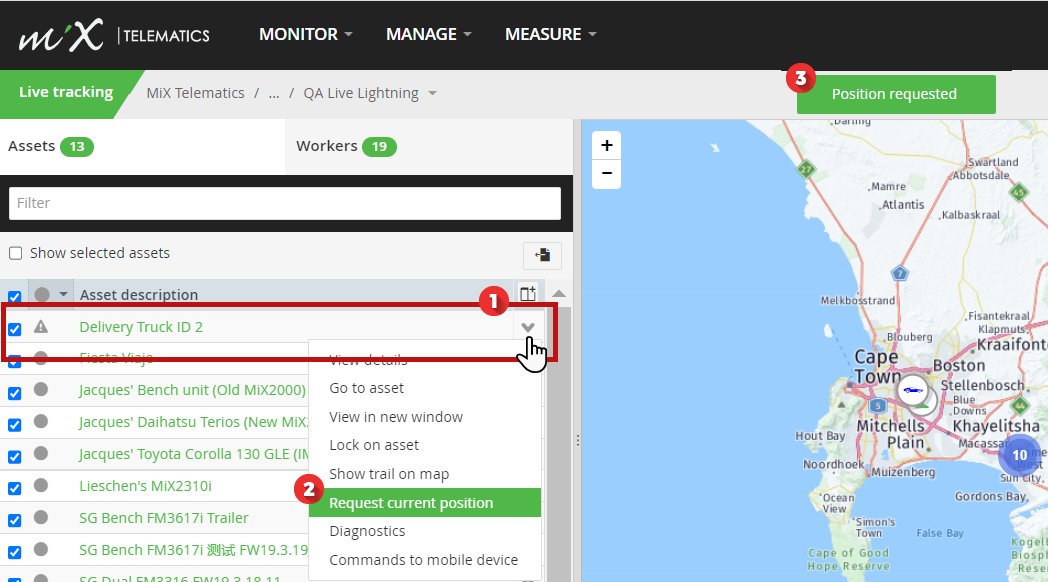Click into the asset Filter input field
The image size is (1048, 582).
(x=285, y=203)
